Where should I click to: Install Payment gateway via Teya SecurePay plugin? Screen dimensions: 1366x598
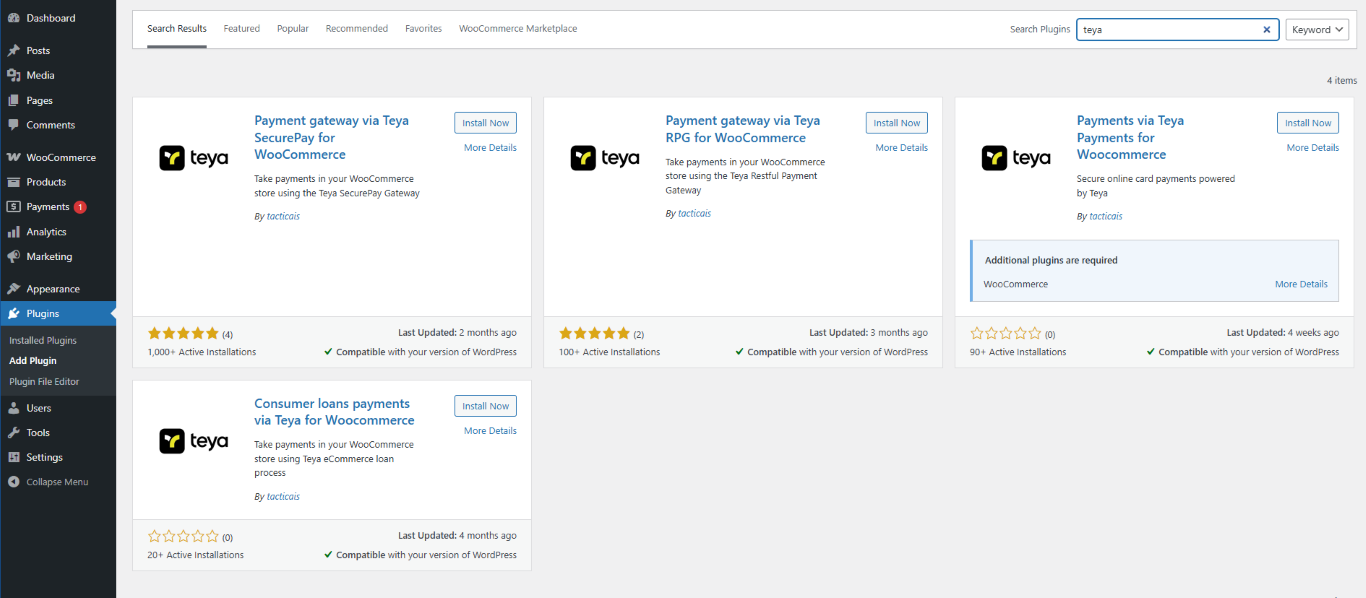coord(485,123)
